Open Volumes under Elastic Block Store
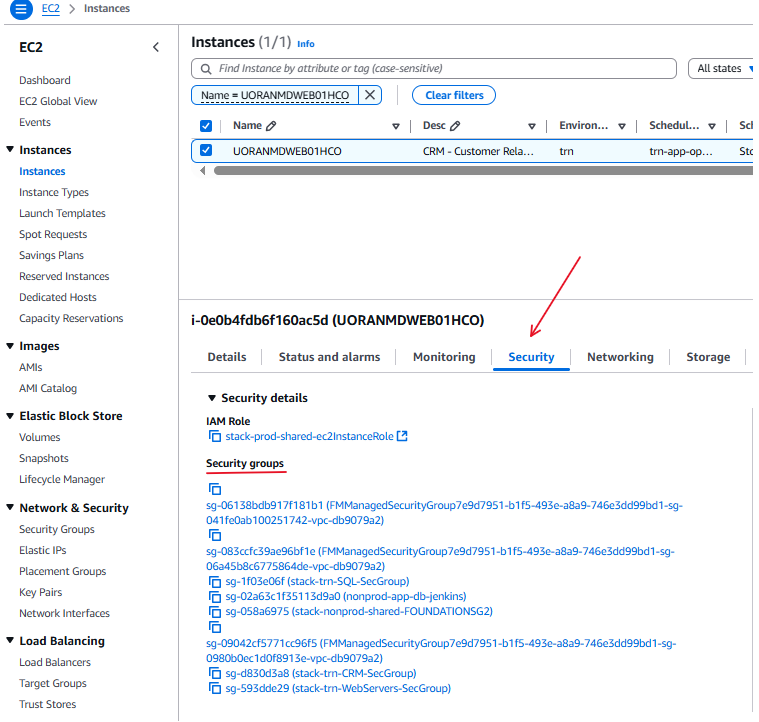Image resolution: width=759 pixels, height=722 pixels. 39,437
